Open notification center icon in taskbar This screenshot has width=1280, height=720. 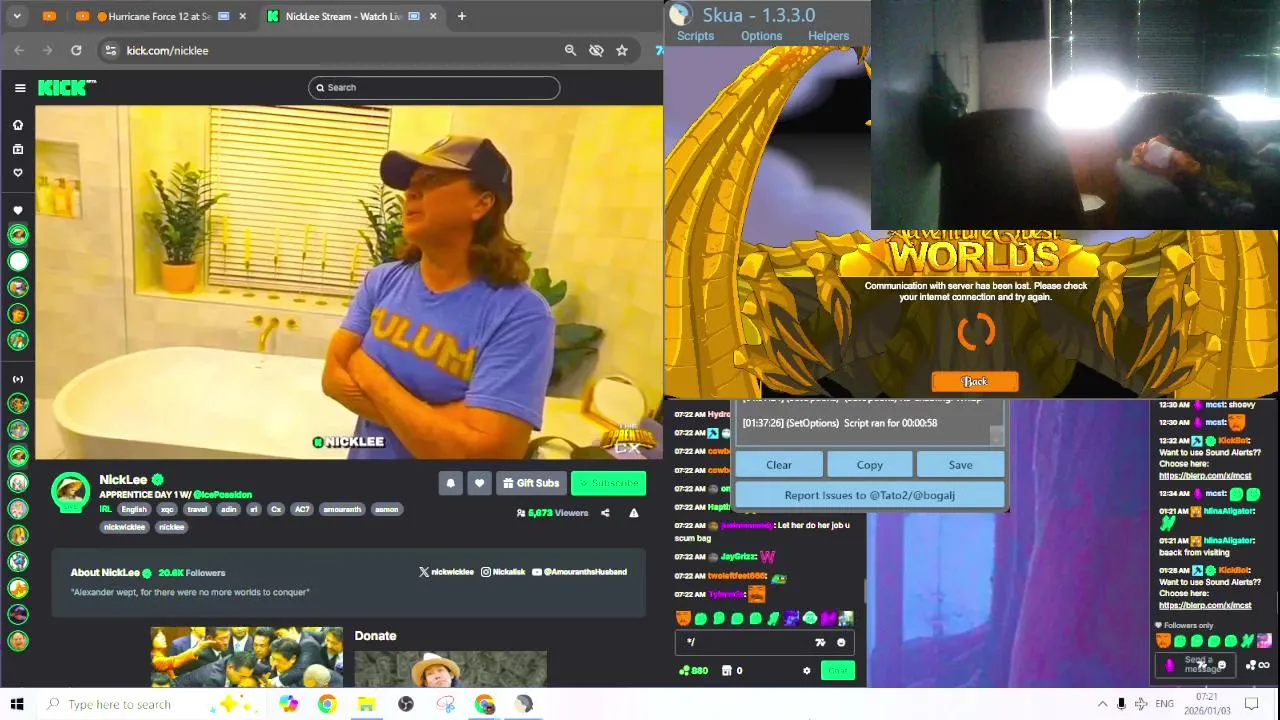[1251, 704]
